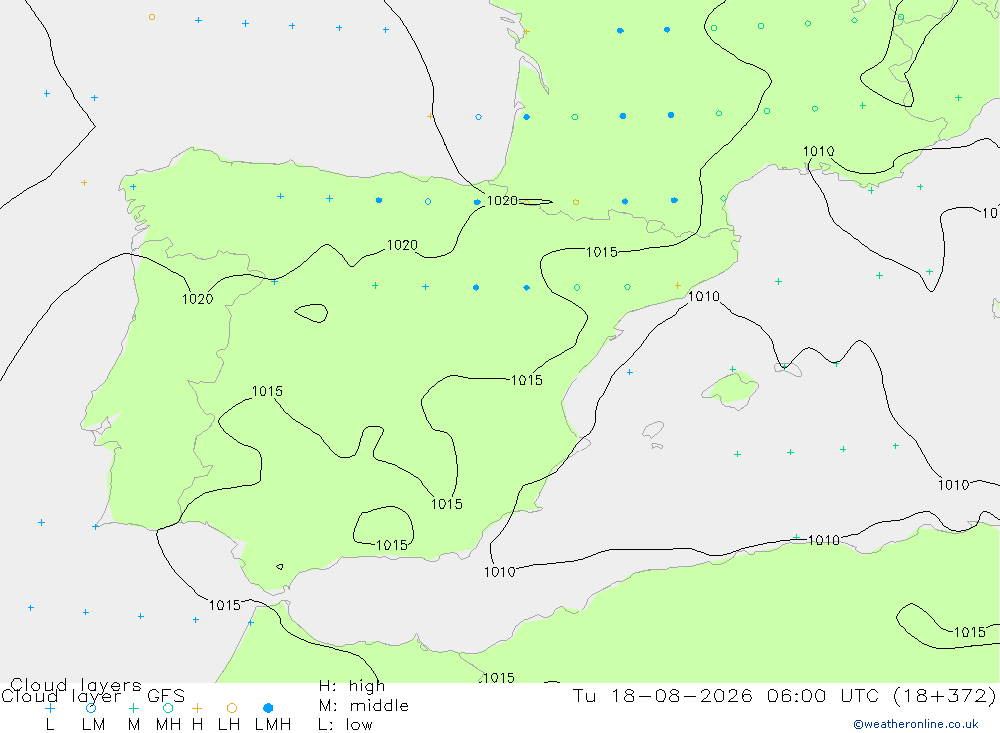Click the filled blue LMH legend dot

coord(268,708)
